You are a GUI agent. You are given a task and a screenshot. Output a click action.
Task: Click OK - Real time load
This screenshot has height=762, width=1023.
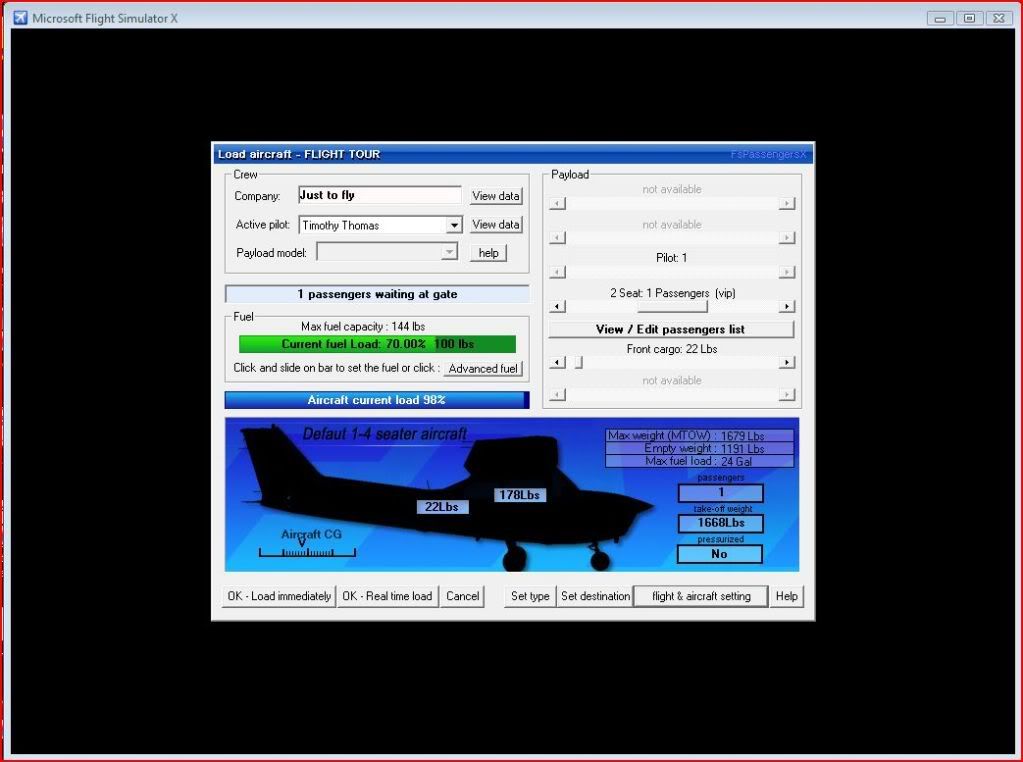click(x=387, y=596)
